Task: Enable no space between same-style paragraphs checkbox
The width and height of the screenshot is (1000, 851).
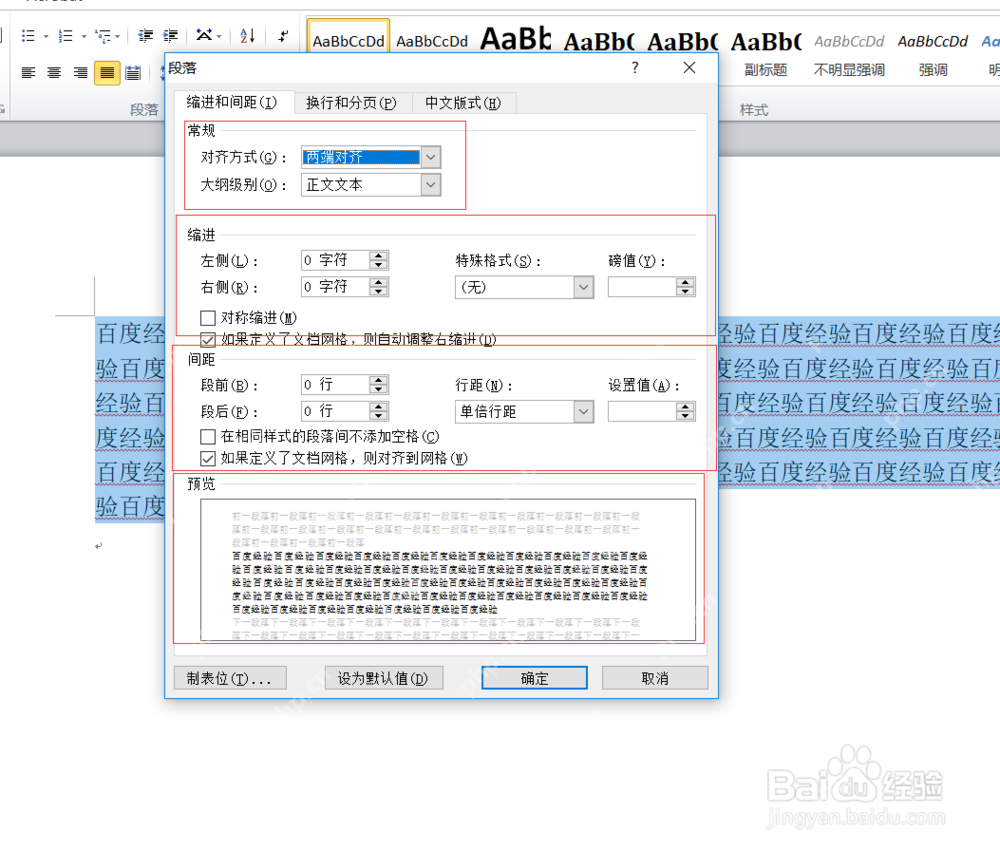Action: tap(208, 436)
